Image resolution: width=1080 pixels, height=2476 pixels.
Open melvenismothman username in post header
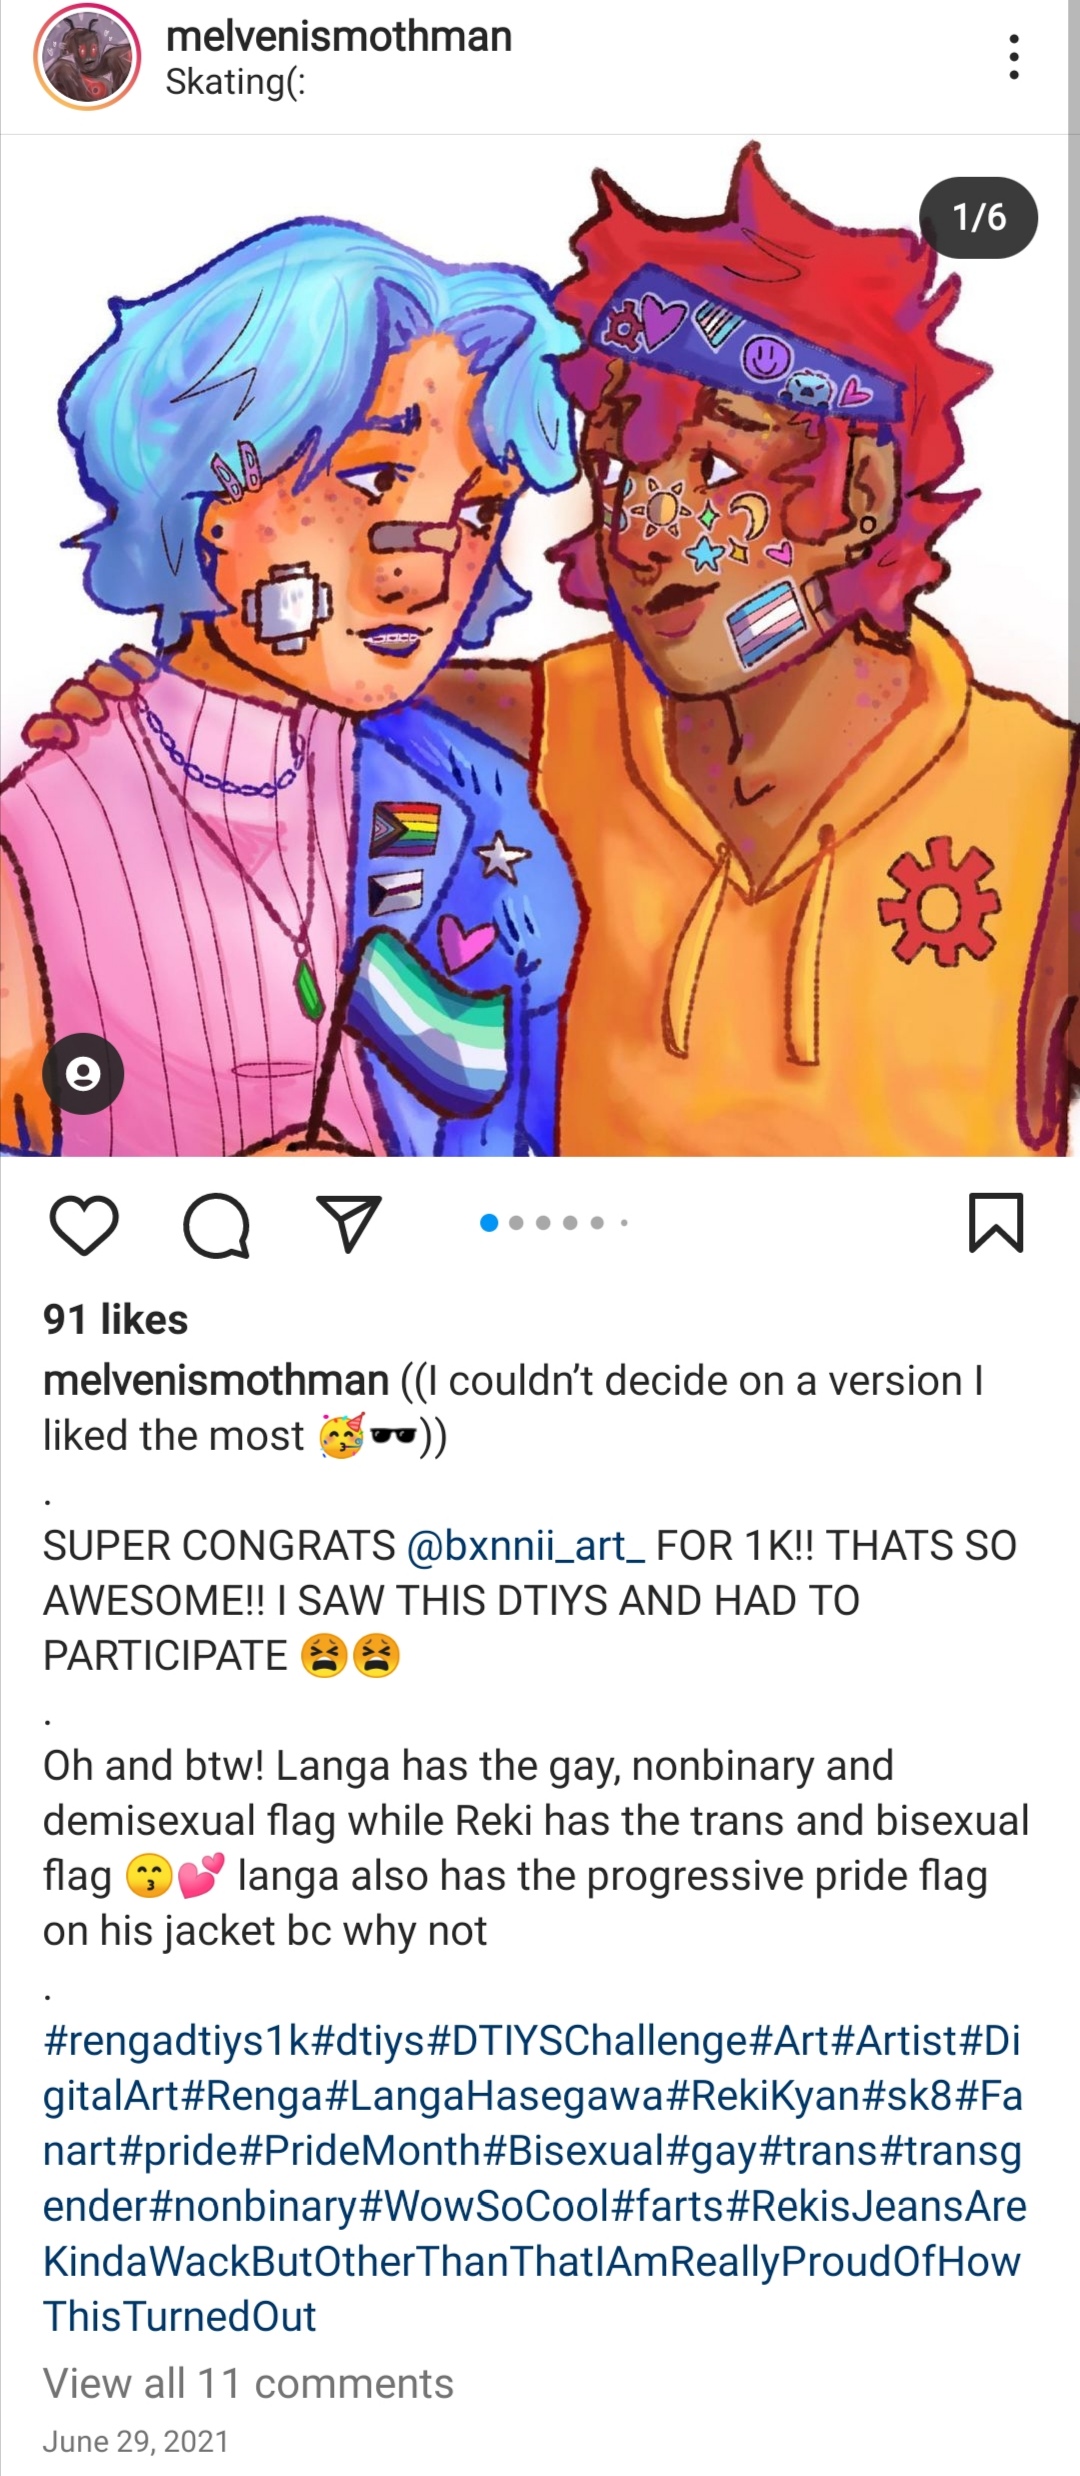[x=338, y=37]
